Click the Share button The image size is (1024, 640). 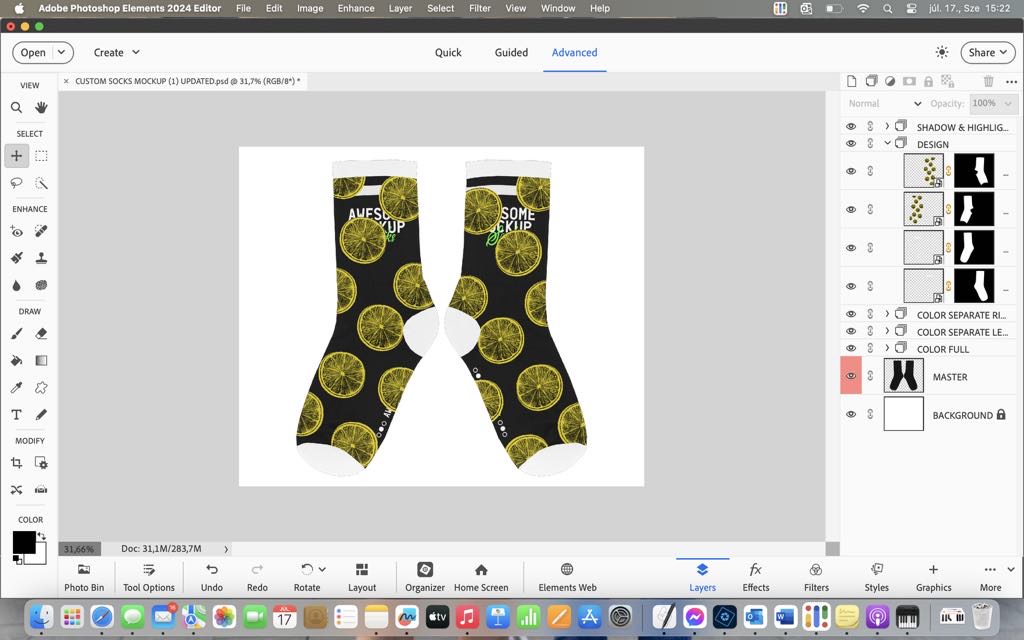click(985, 52)
